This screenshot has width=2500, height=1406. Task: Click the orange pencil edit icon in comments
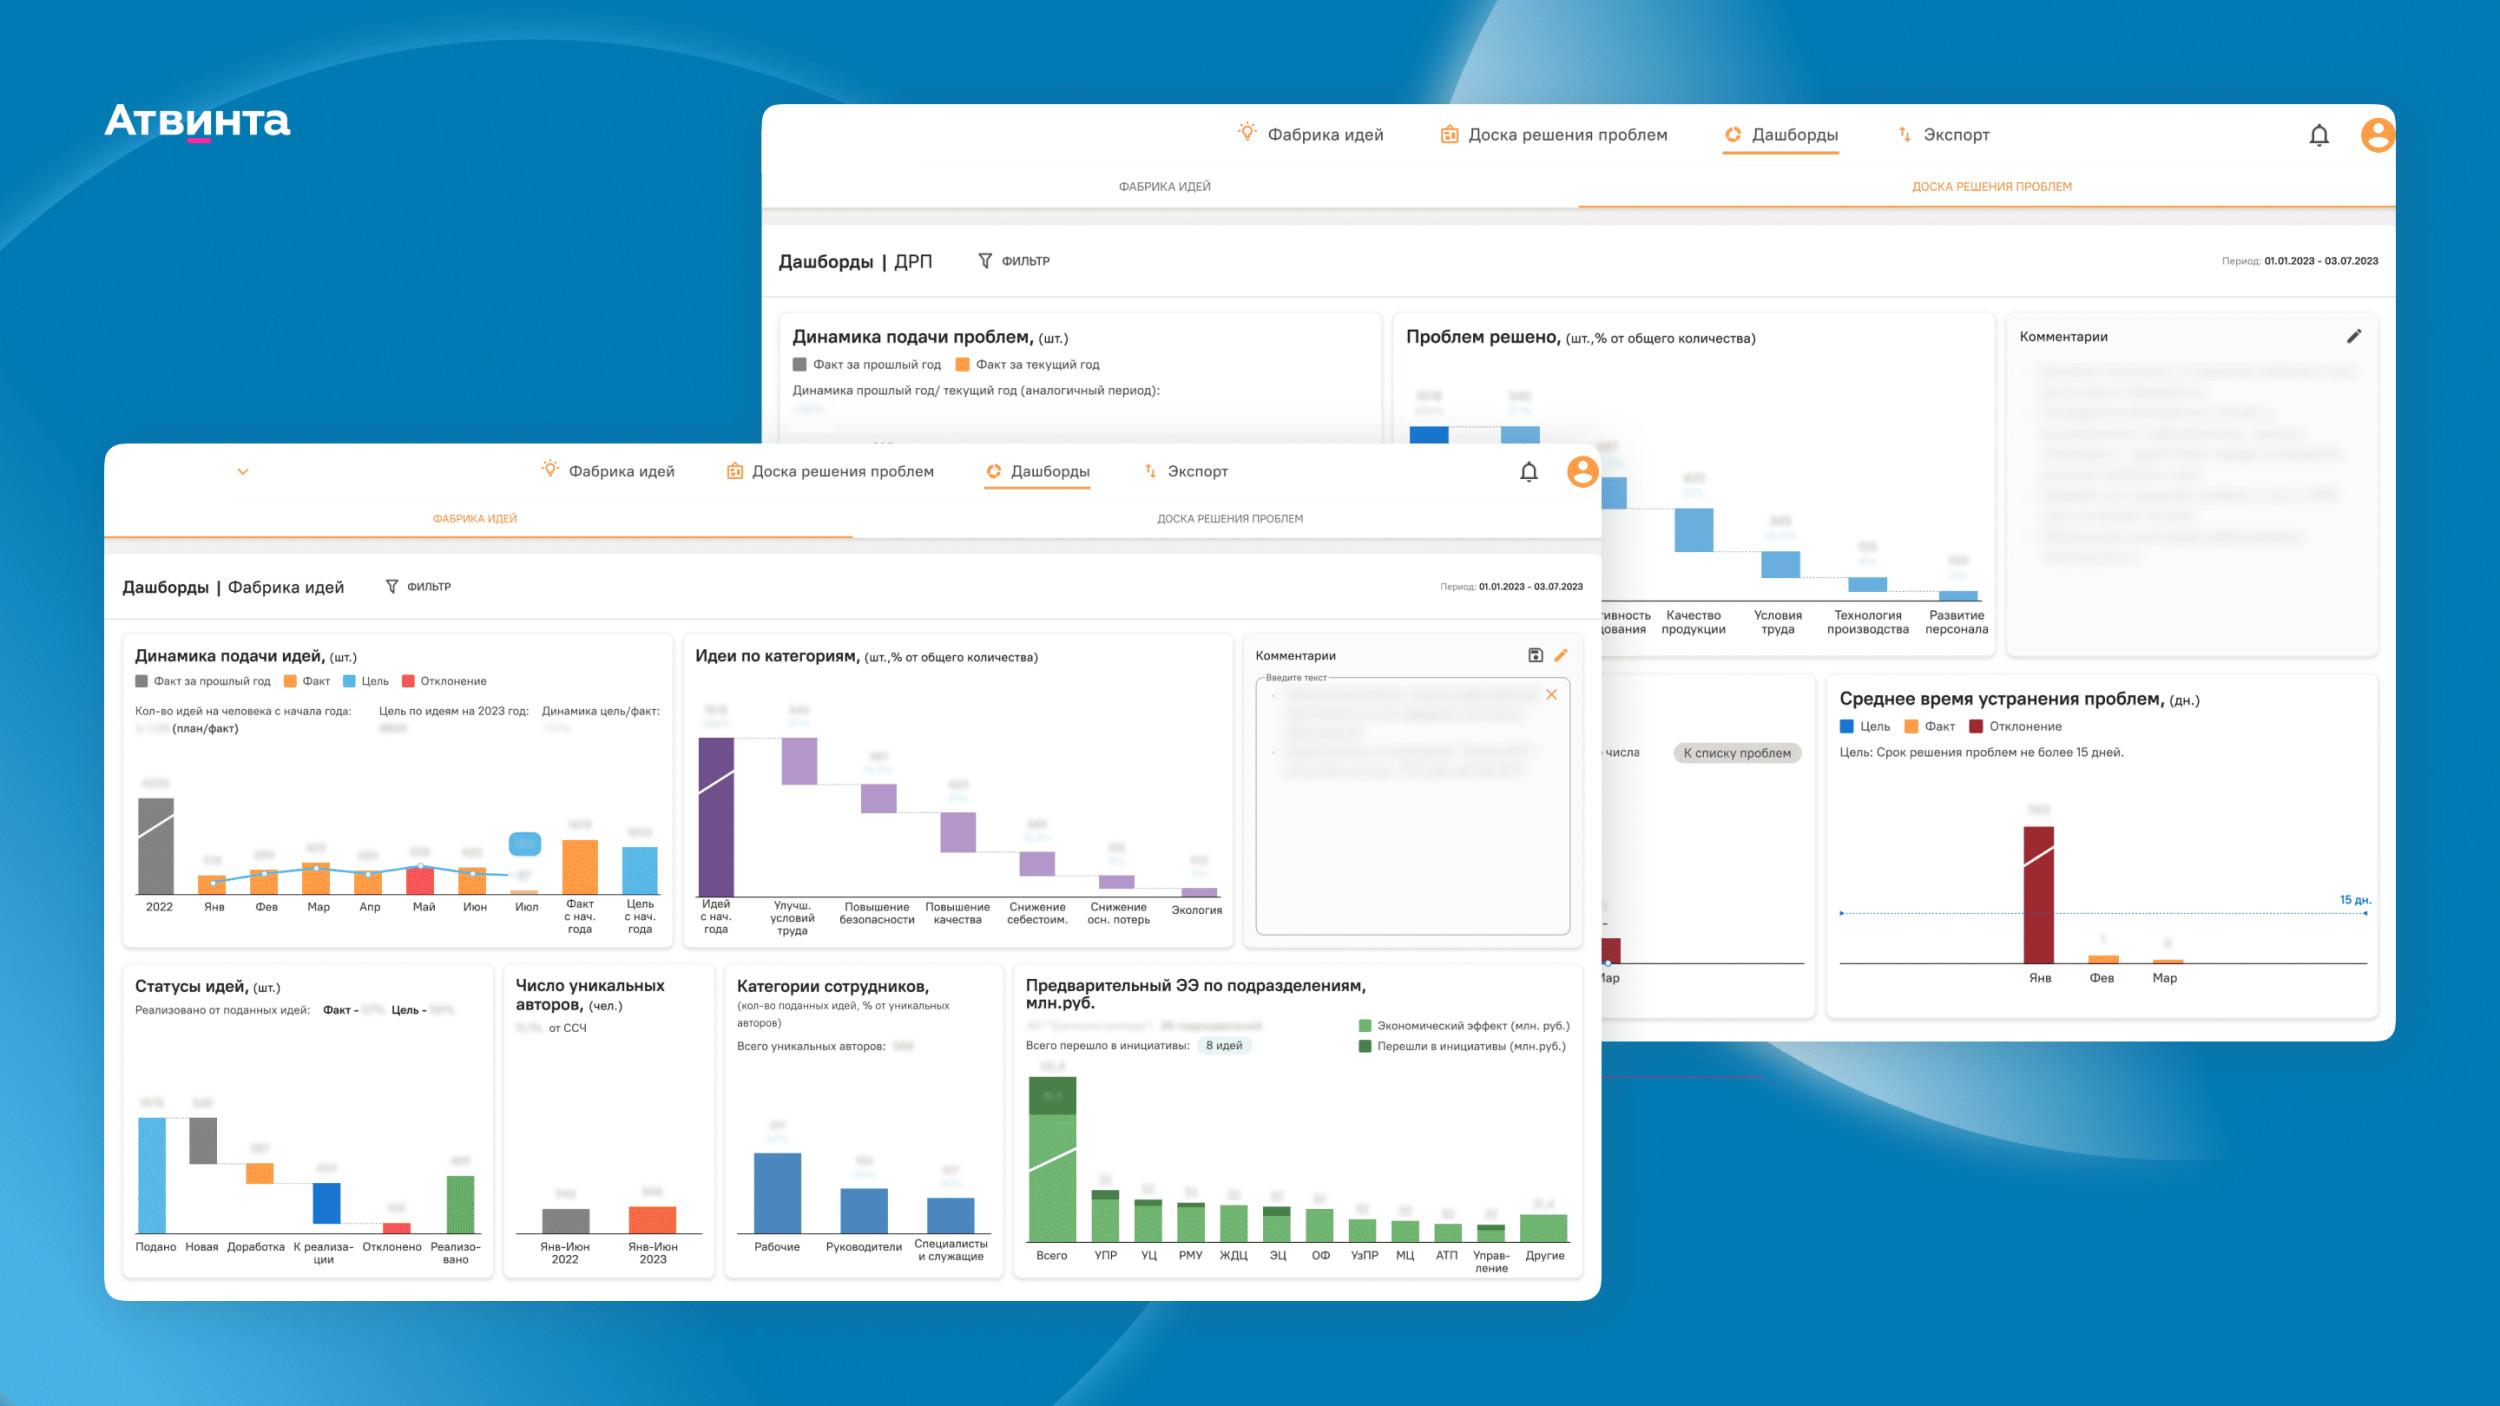tap(1561, 655)
